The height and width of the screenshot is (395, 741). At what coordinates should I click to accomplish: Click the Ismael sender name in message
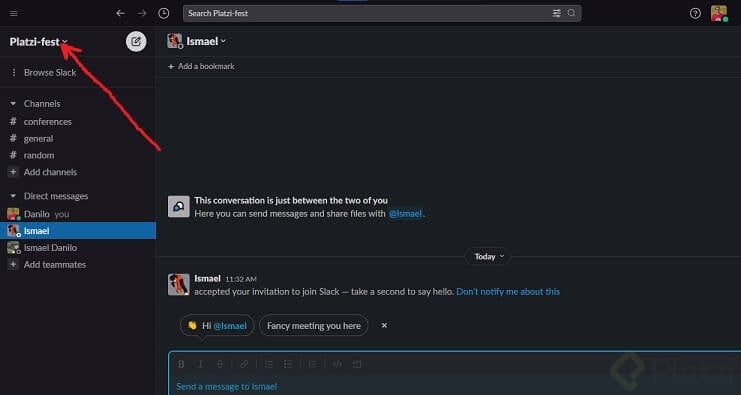(x=207, y=279)
